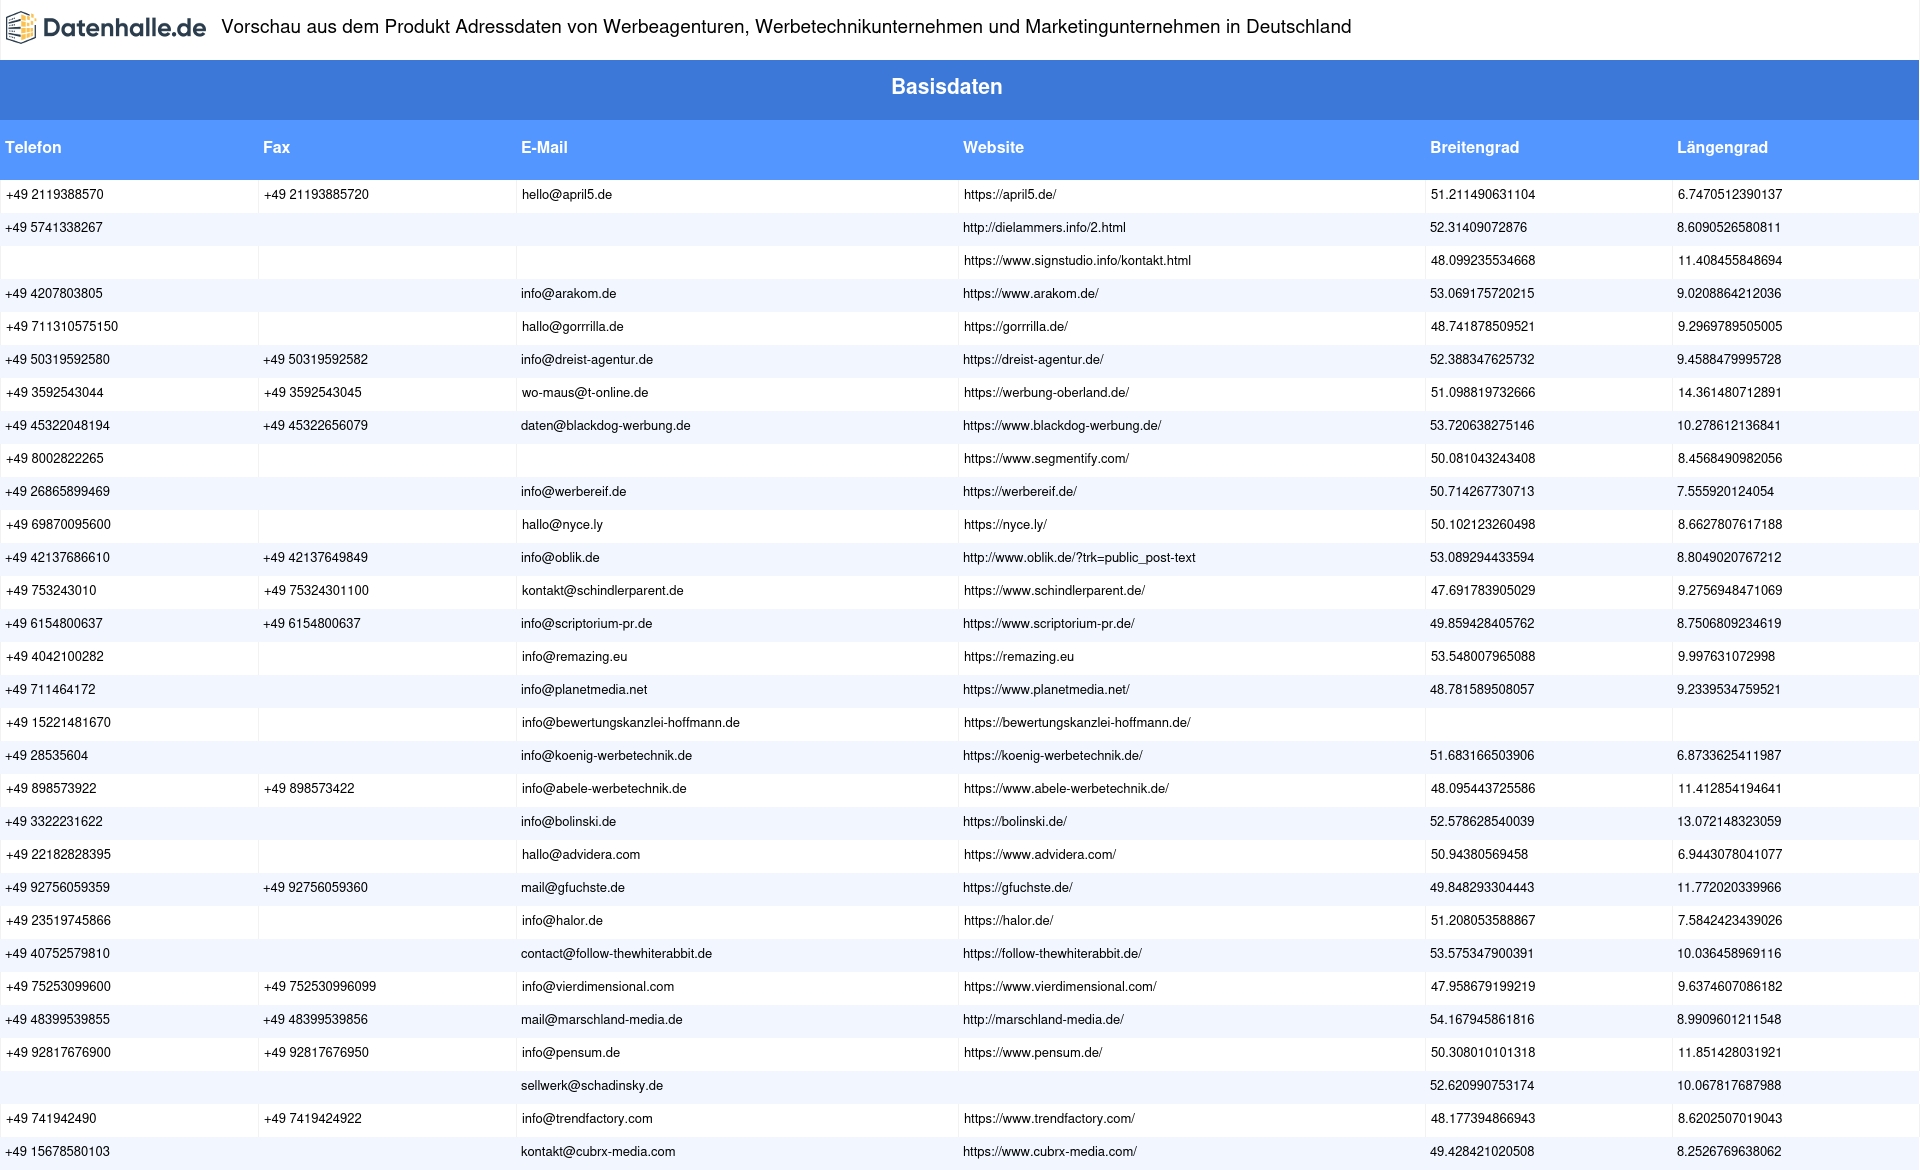Select the Telefon column header

point(33,147)
